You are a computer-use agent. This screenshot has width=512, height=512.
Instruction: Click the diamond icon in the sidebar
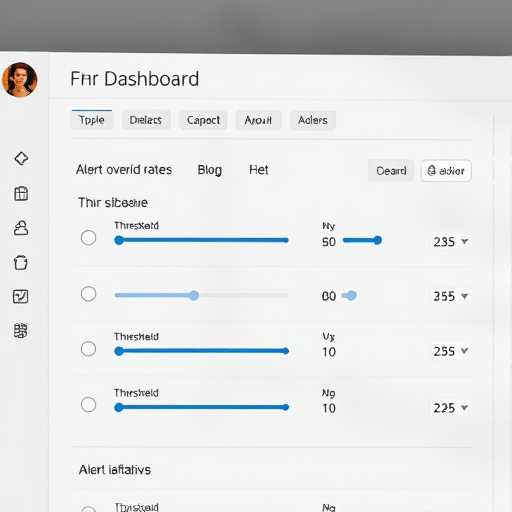(21, 158)
